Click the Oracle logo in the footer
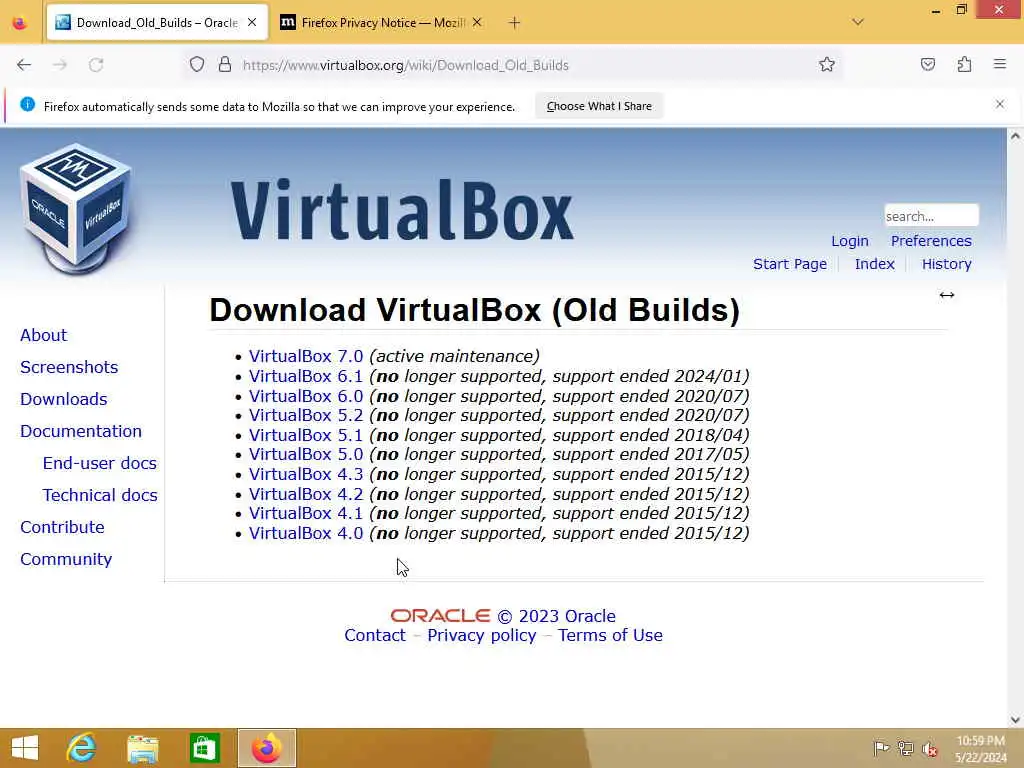This screenshot has height=768, width=1024. coord(440,616)
